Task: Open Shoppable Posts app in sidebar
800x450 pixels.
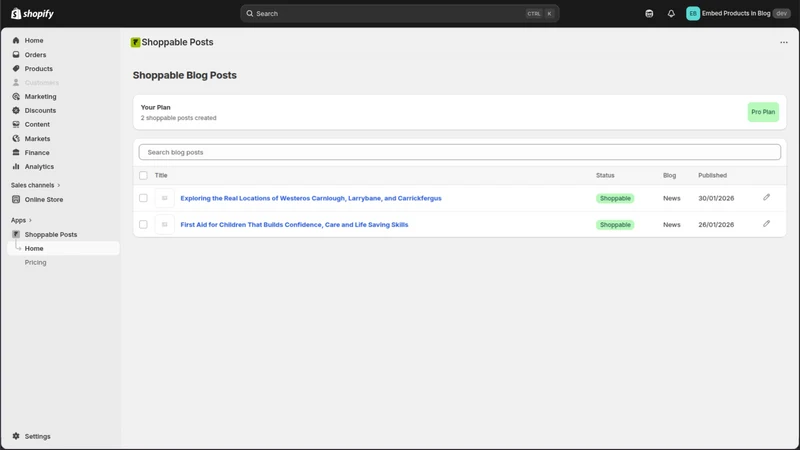Action: tap(51, 234)
